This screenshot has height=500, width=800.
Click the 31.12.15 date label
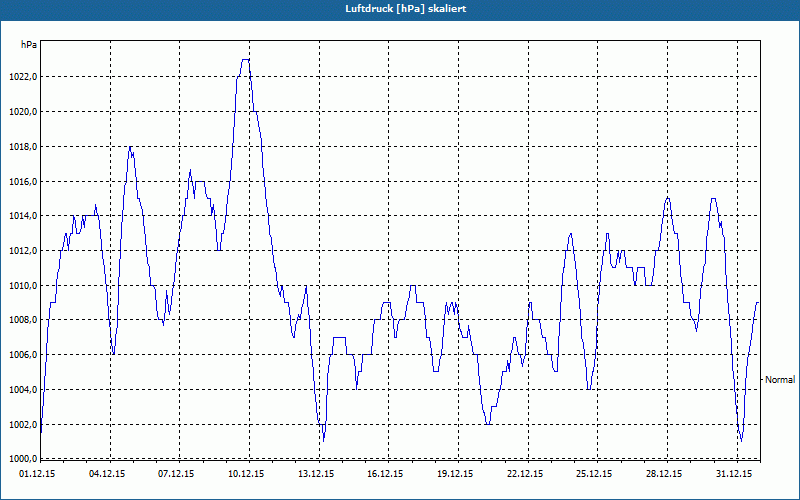735,474
